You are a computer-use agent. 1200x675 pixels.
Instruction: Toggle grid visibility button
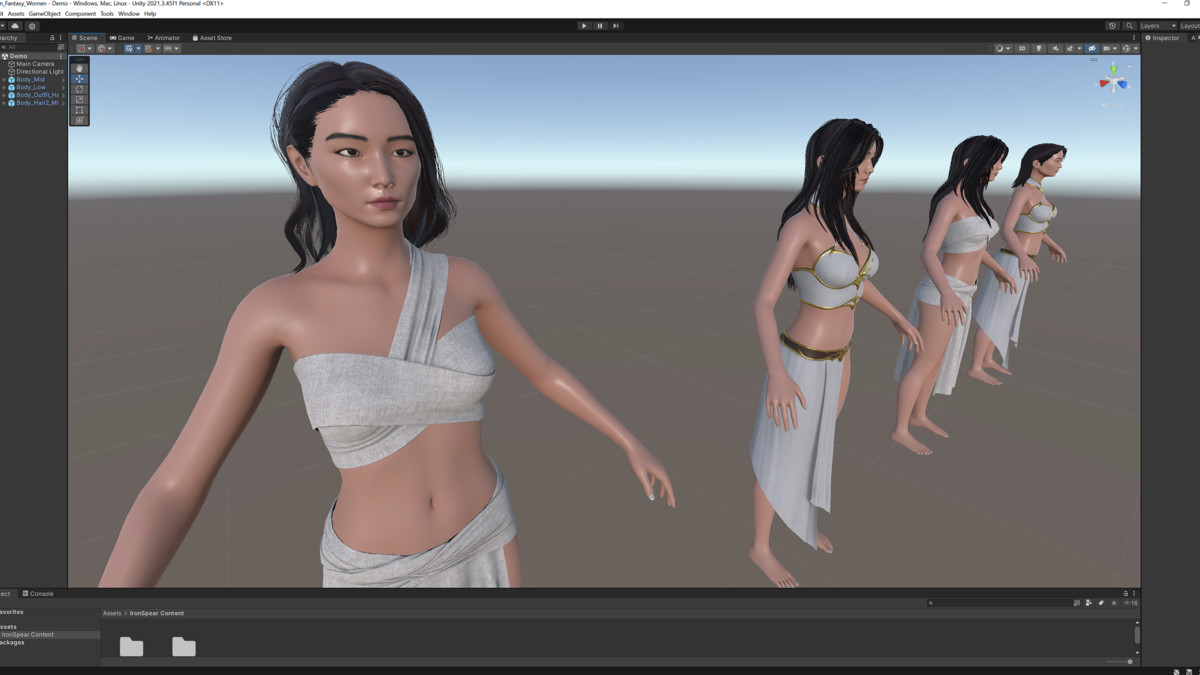[x=128, y=48]
